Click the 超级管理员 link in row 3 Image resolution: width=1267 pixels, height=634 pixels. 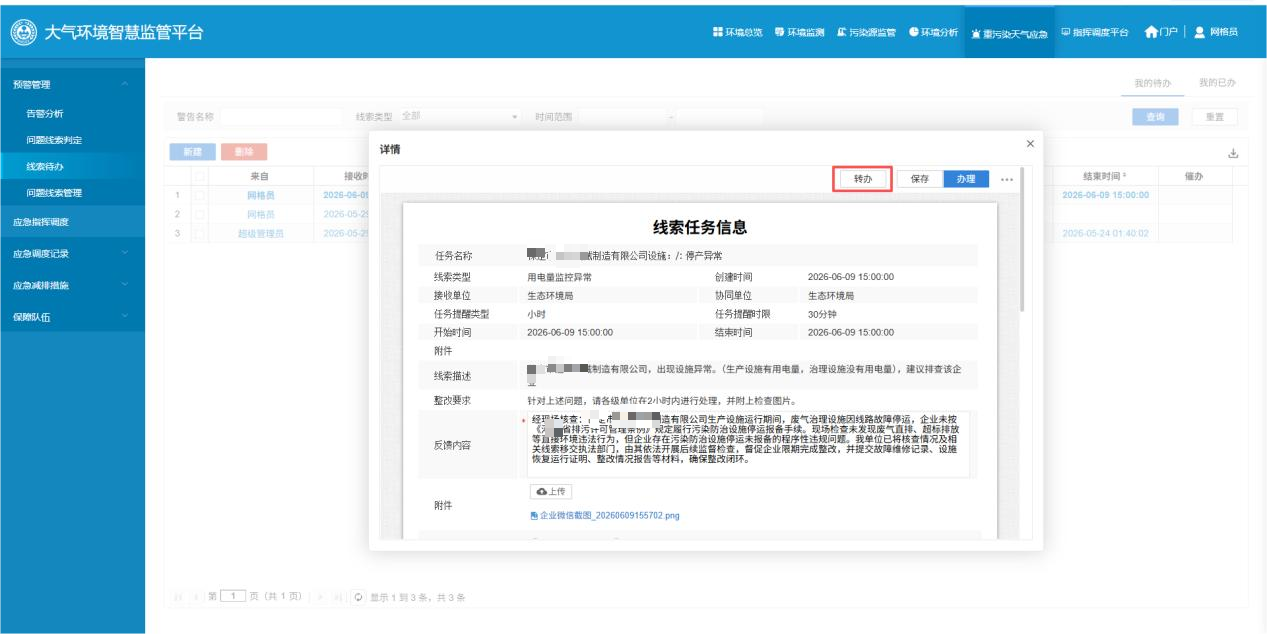click(x=260, y=233)
